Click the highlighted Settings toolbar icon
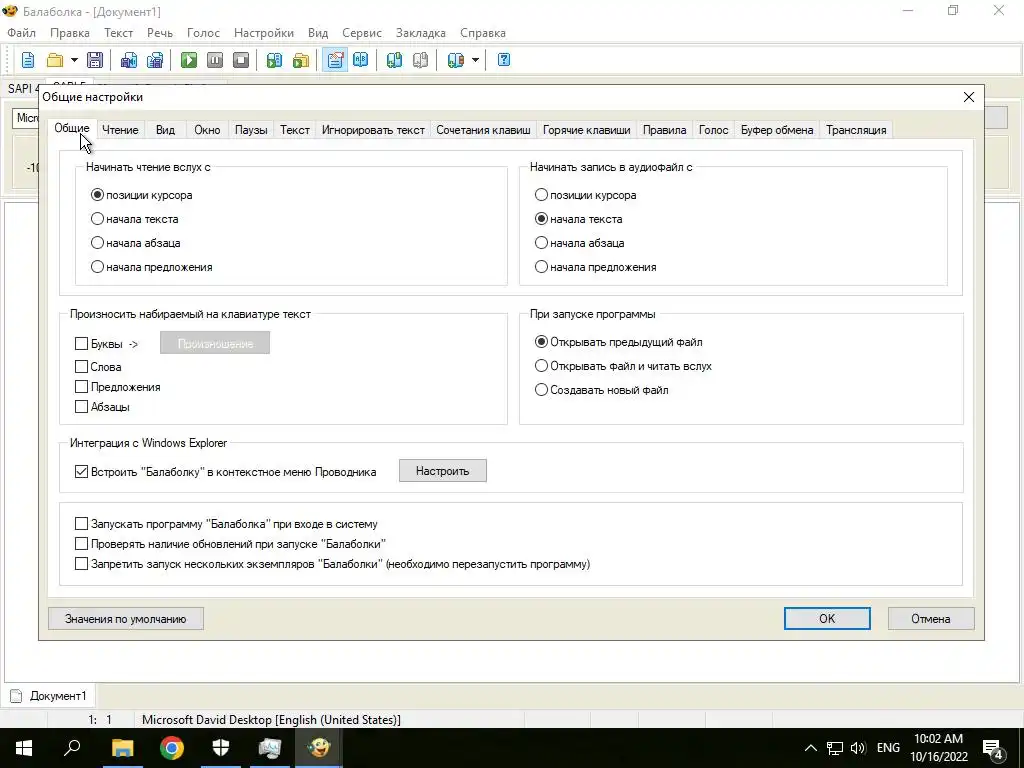 [x=334, y=60]
